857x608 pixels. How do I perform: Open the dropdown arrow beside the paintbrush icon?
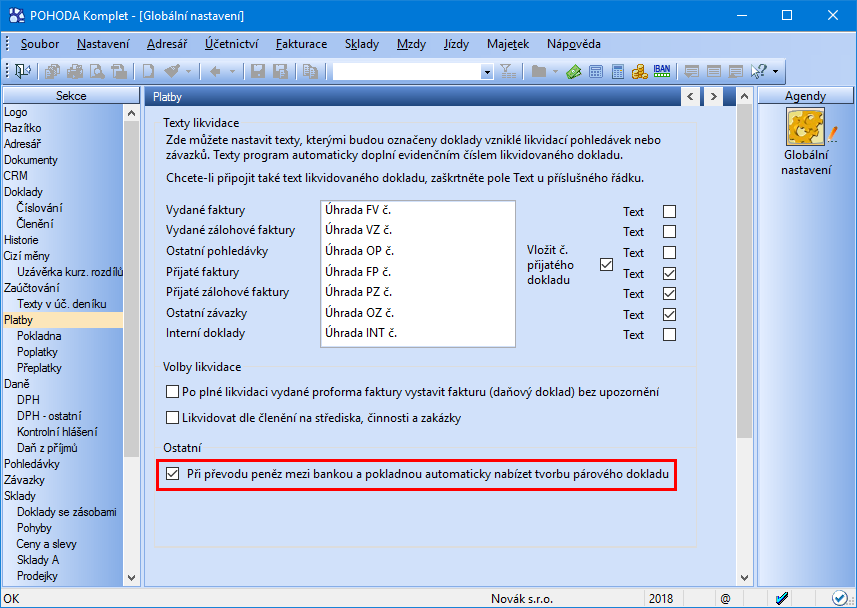pyautogui.click(x=188, y=72)
